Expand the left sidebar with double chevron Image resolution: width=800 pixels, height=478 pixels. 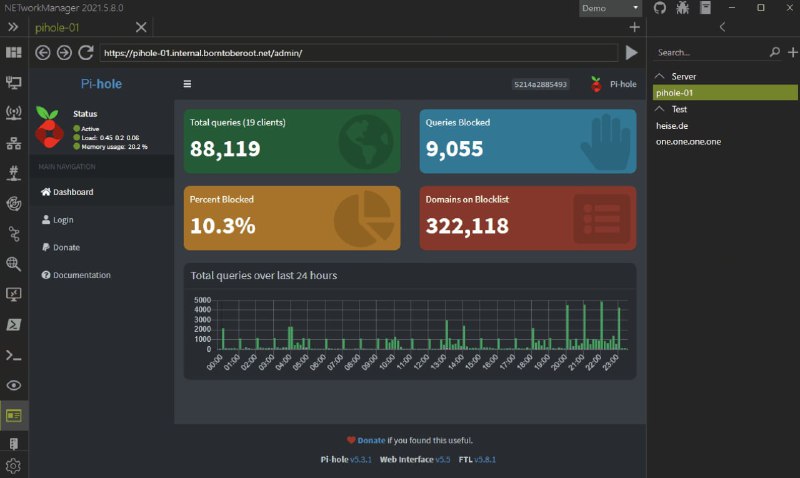(x=13, y=27)
